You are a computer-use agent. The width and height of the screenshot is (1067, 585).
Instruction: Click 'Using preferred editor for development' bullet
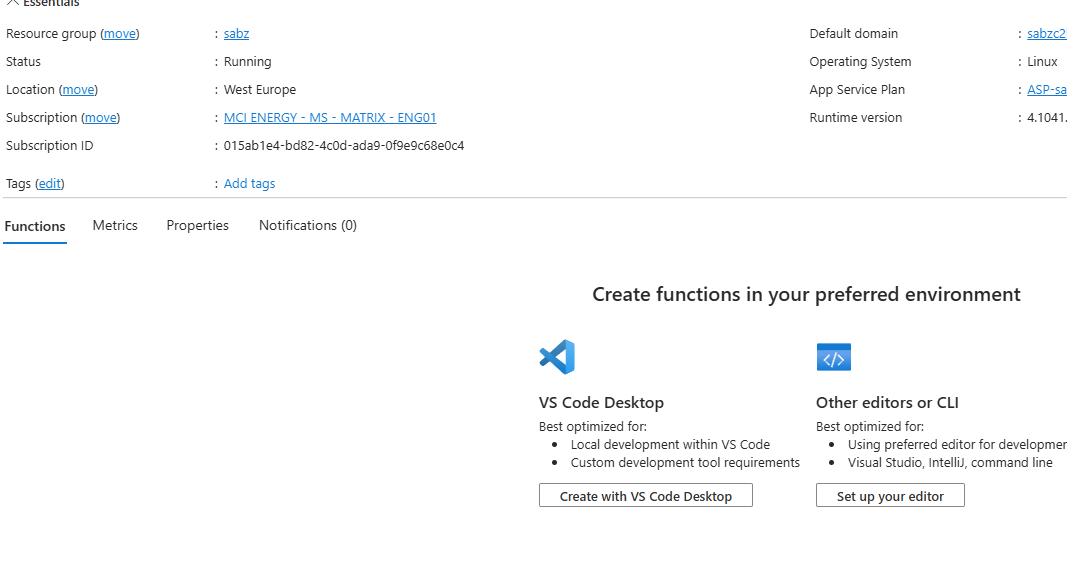957,444
